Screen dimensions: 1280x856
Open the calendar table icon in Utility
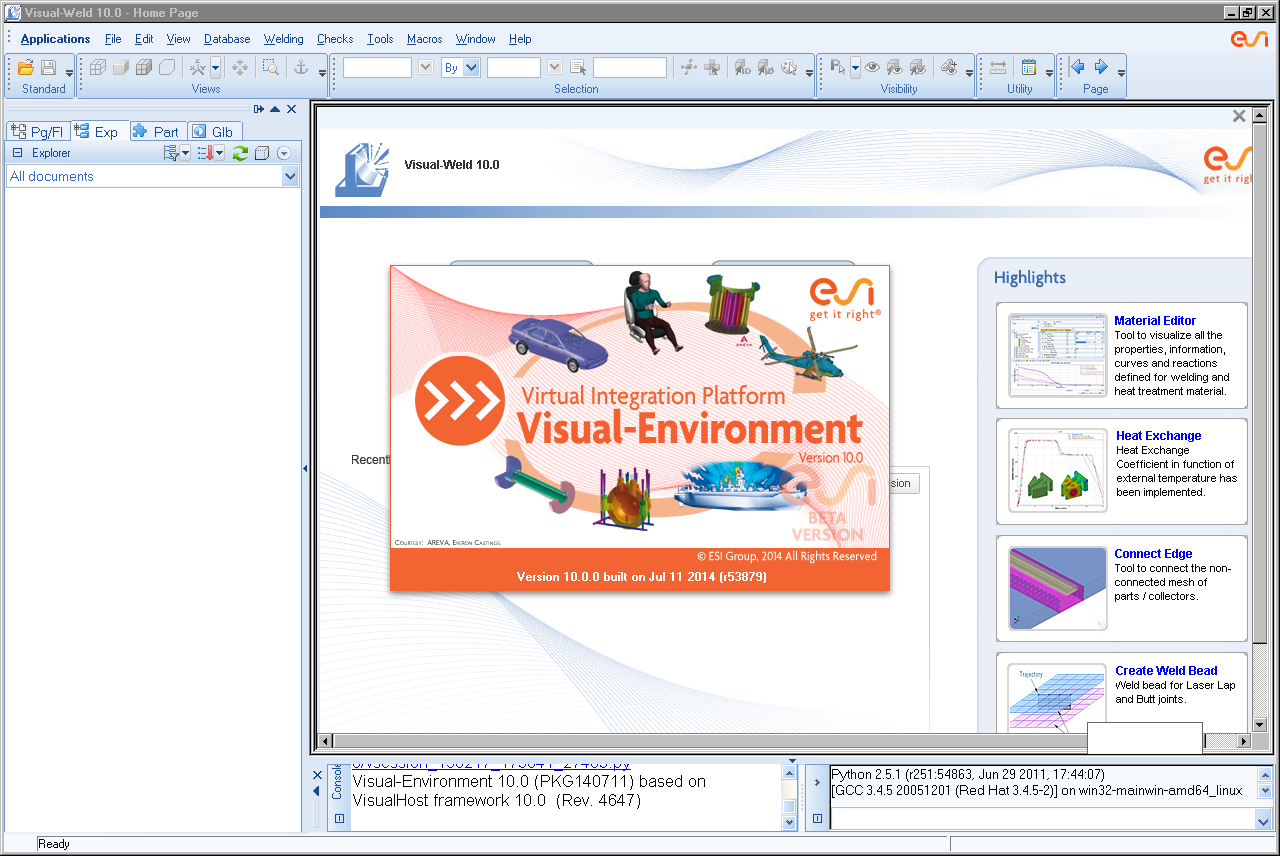(x=1028, y=67)
